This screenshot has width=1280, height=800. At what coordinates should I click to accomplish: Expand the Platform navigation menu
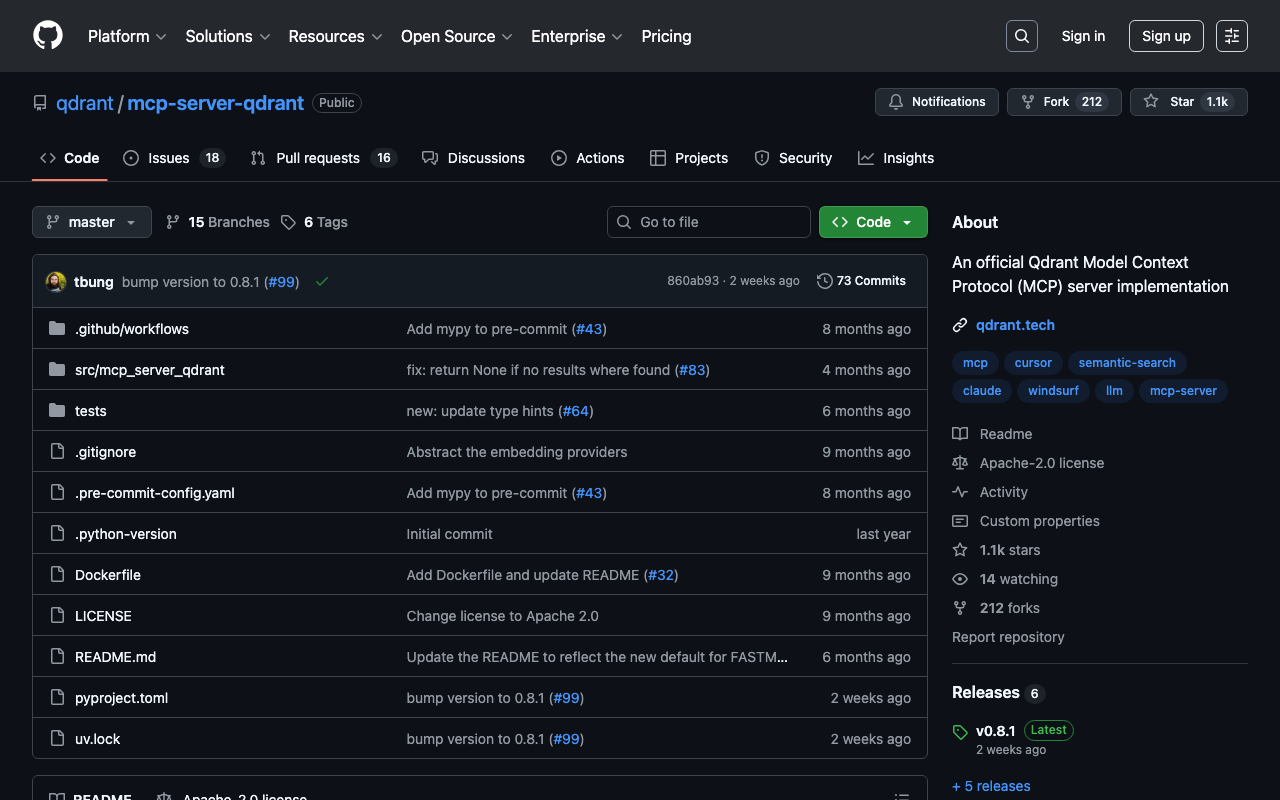pos(127,36)
